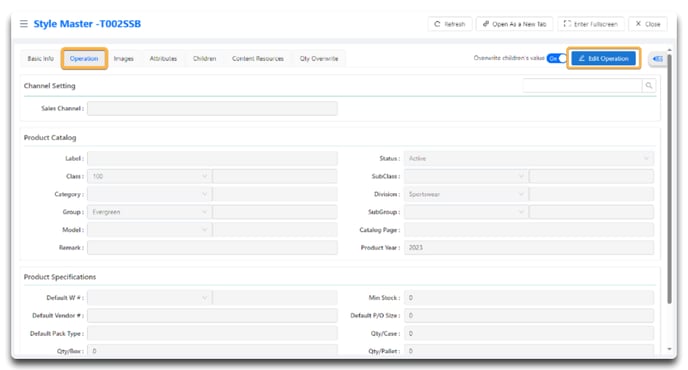Open the Group dropdown showing Evergreen
Viewport: 688px width, 370px height.
(149, 212)
